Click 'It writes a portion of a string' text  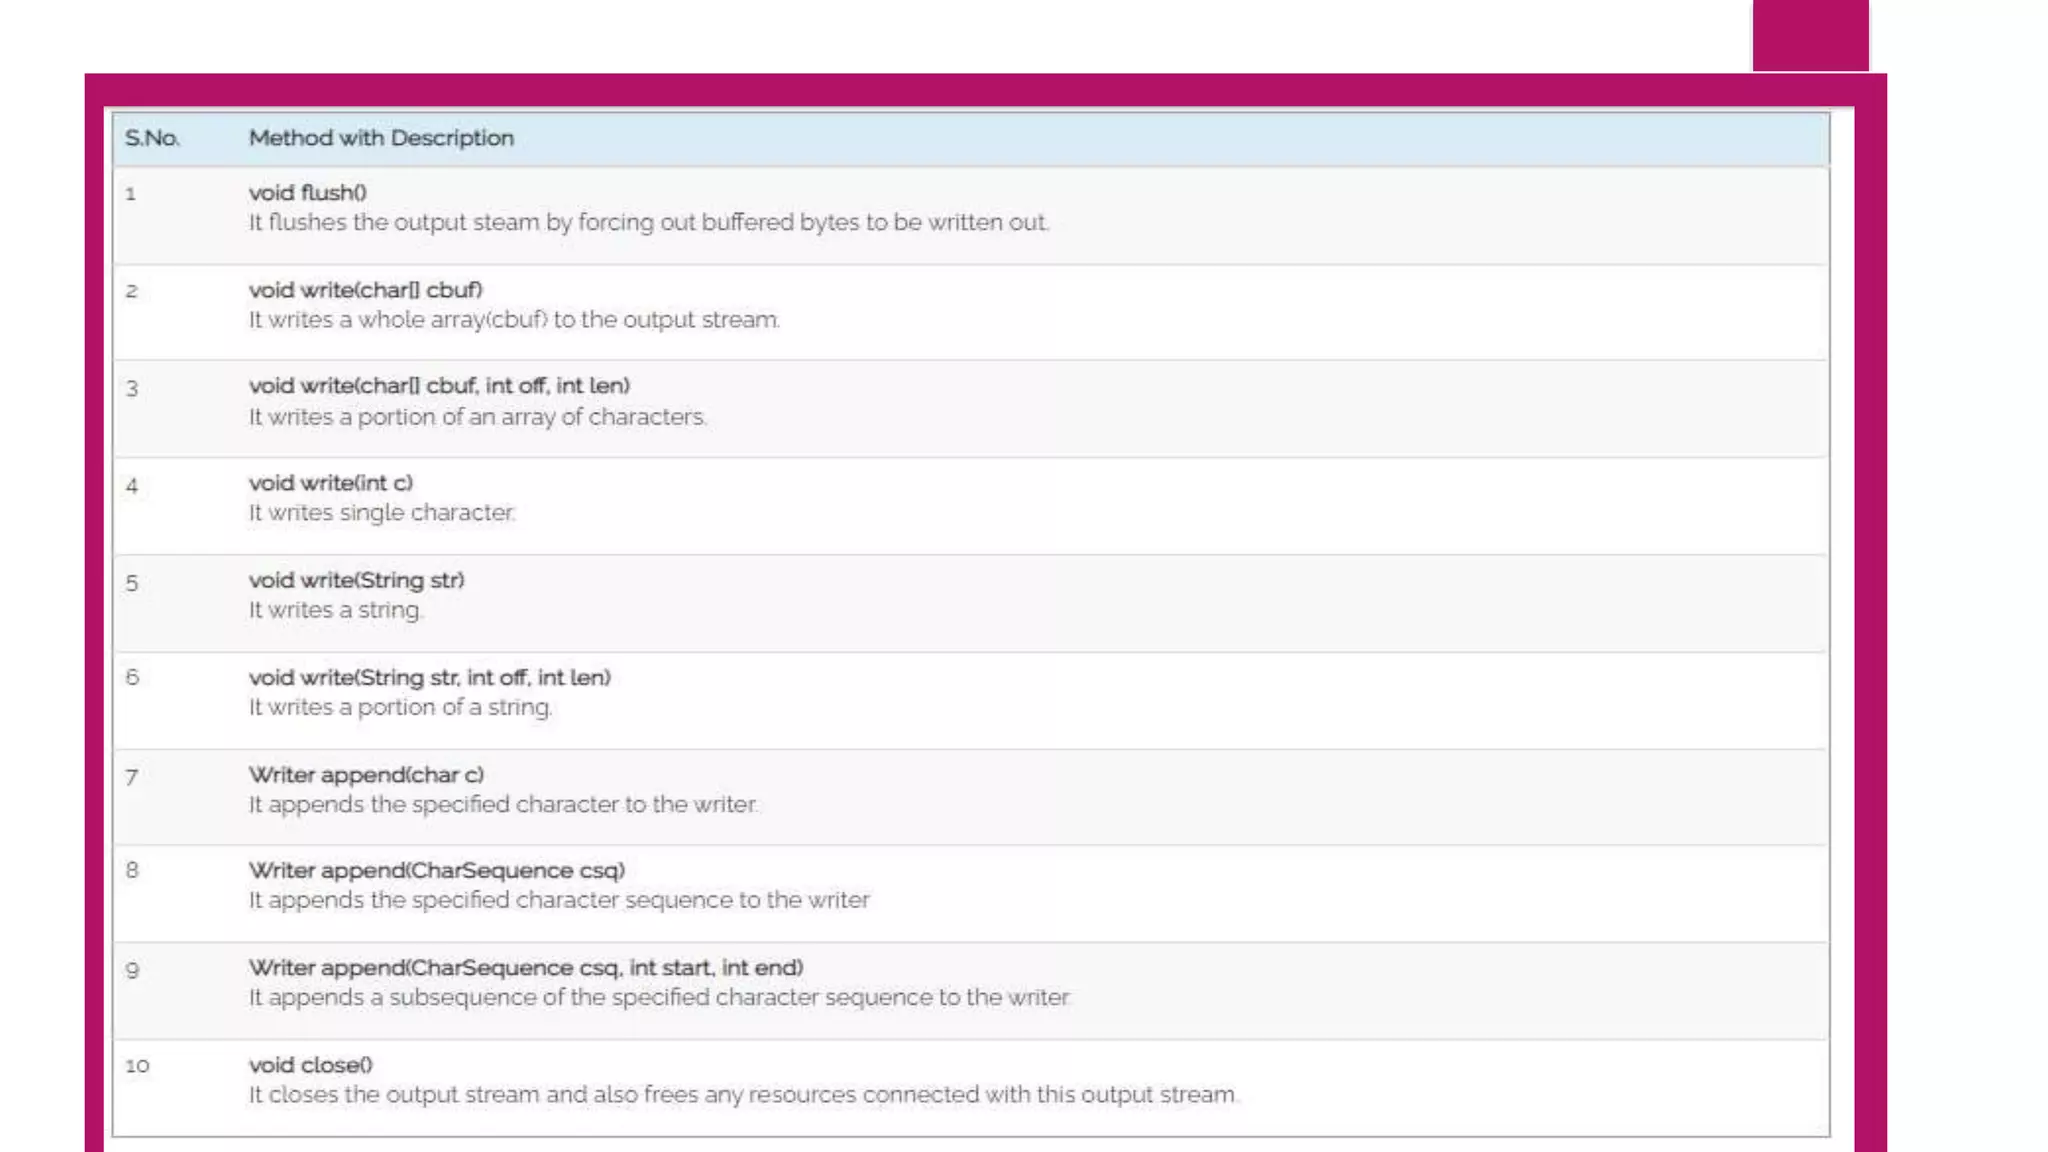[x=400, y=707]
